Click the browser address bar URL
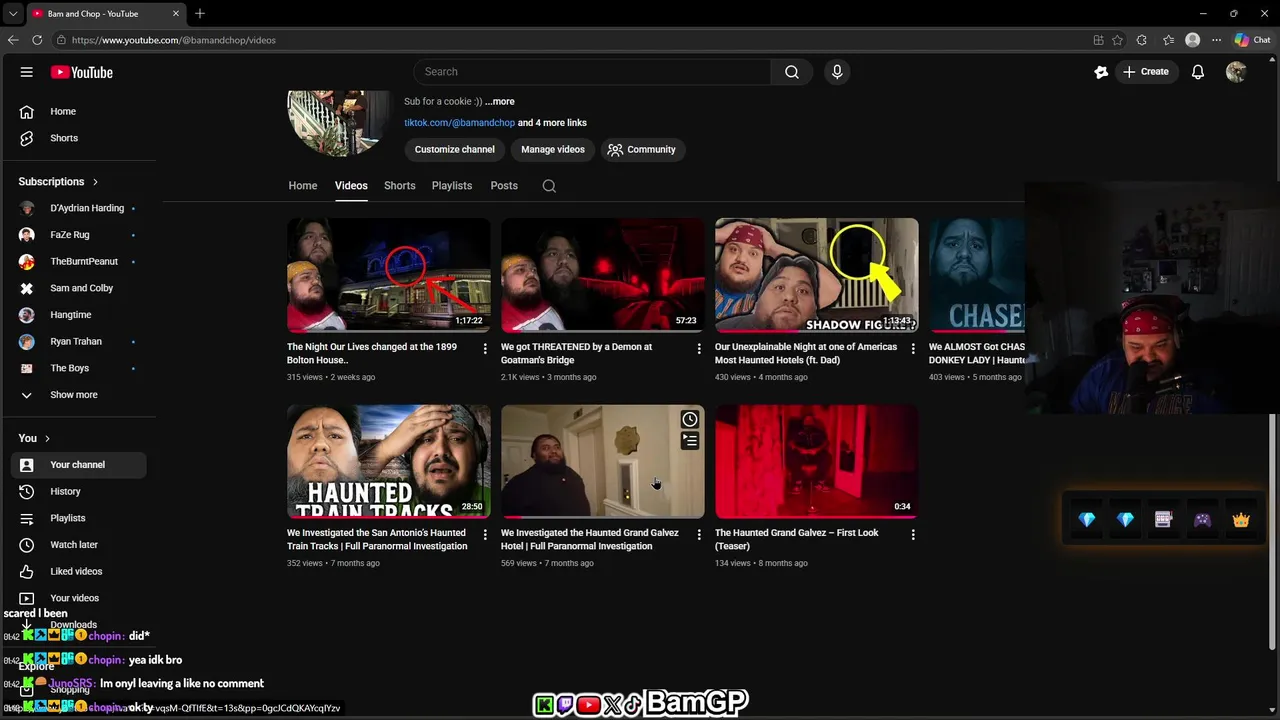Screen dimensions: 1280x720 point(174,40)
